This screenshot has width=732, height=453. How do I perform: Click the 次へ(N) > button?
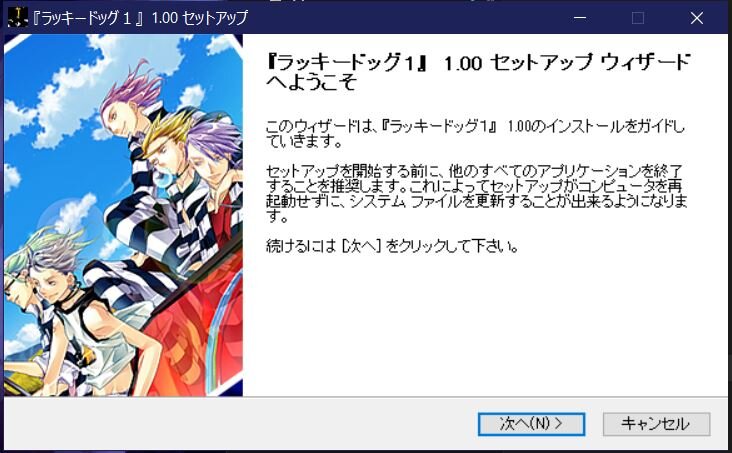point(531,424)
